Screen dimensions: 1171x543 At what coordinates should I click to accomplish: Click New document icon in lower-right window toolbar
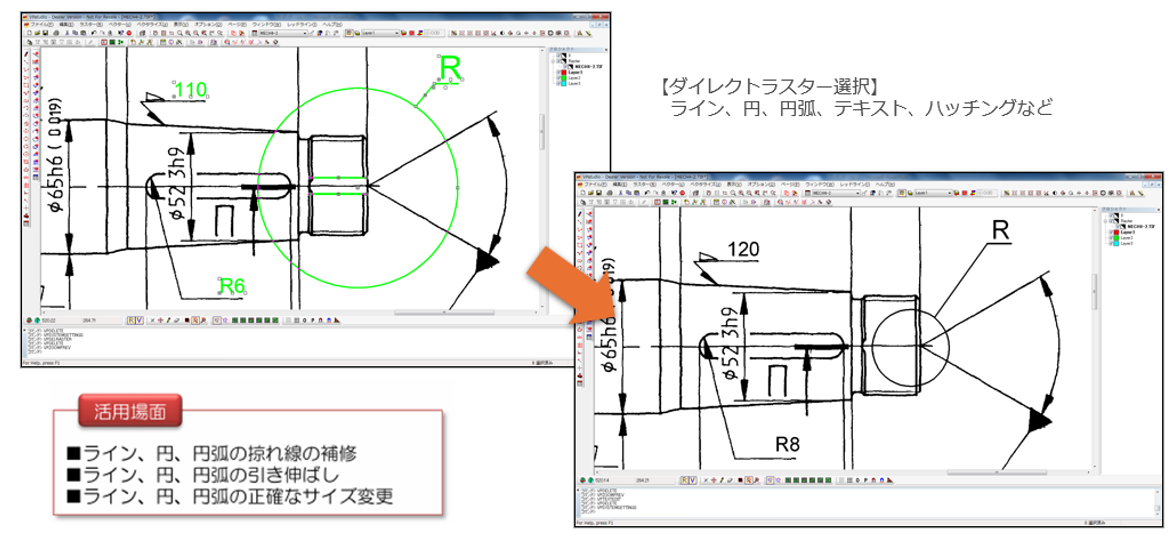[x=583, y=193]
